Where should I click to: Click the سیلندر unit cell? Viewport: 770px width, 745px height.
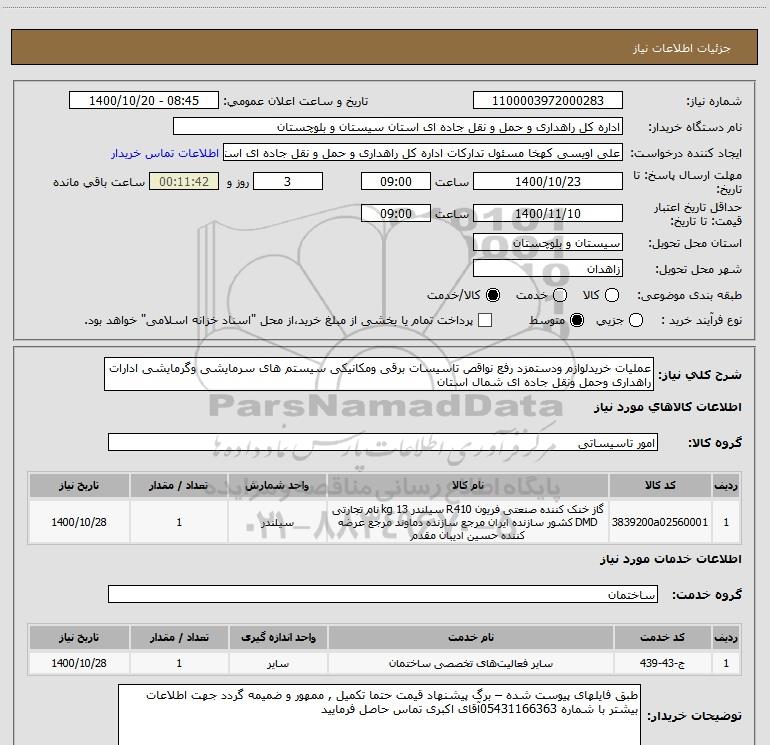(277, 522)
